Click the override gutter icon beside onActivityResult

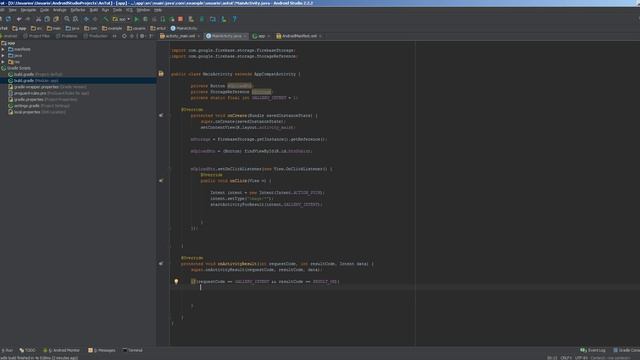(x=161, y=264)
